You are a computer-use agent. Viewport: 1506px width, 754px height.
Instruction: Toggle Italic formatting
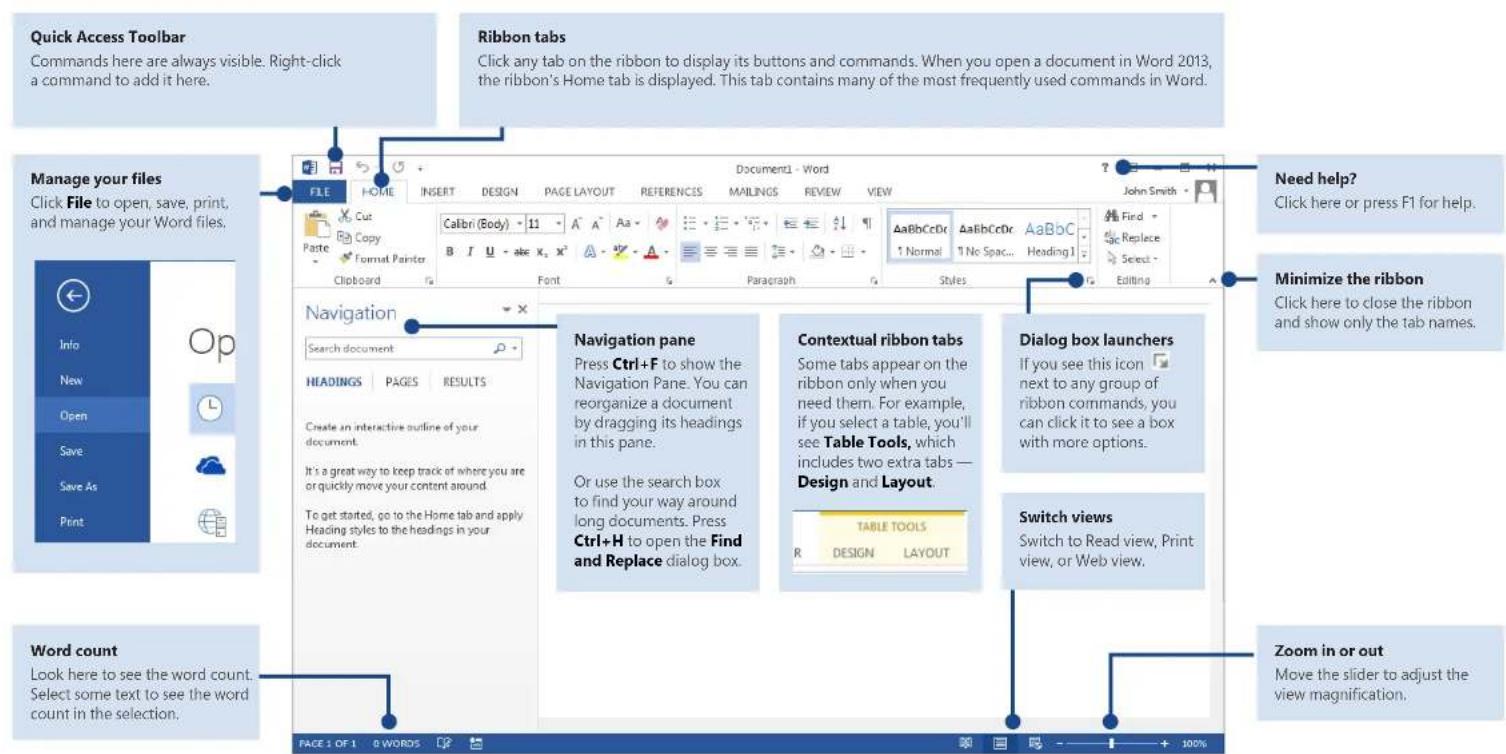pyautogui.click(x=470, y=252)
